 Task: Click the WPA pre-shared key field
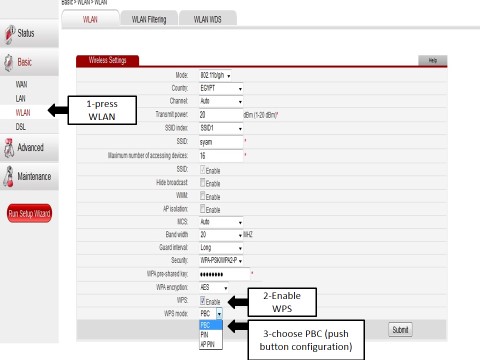pyautogui.click(x=224, y=275)
